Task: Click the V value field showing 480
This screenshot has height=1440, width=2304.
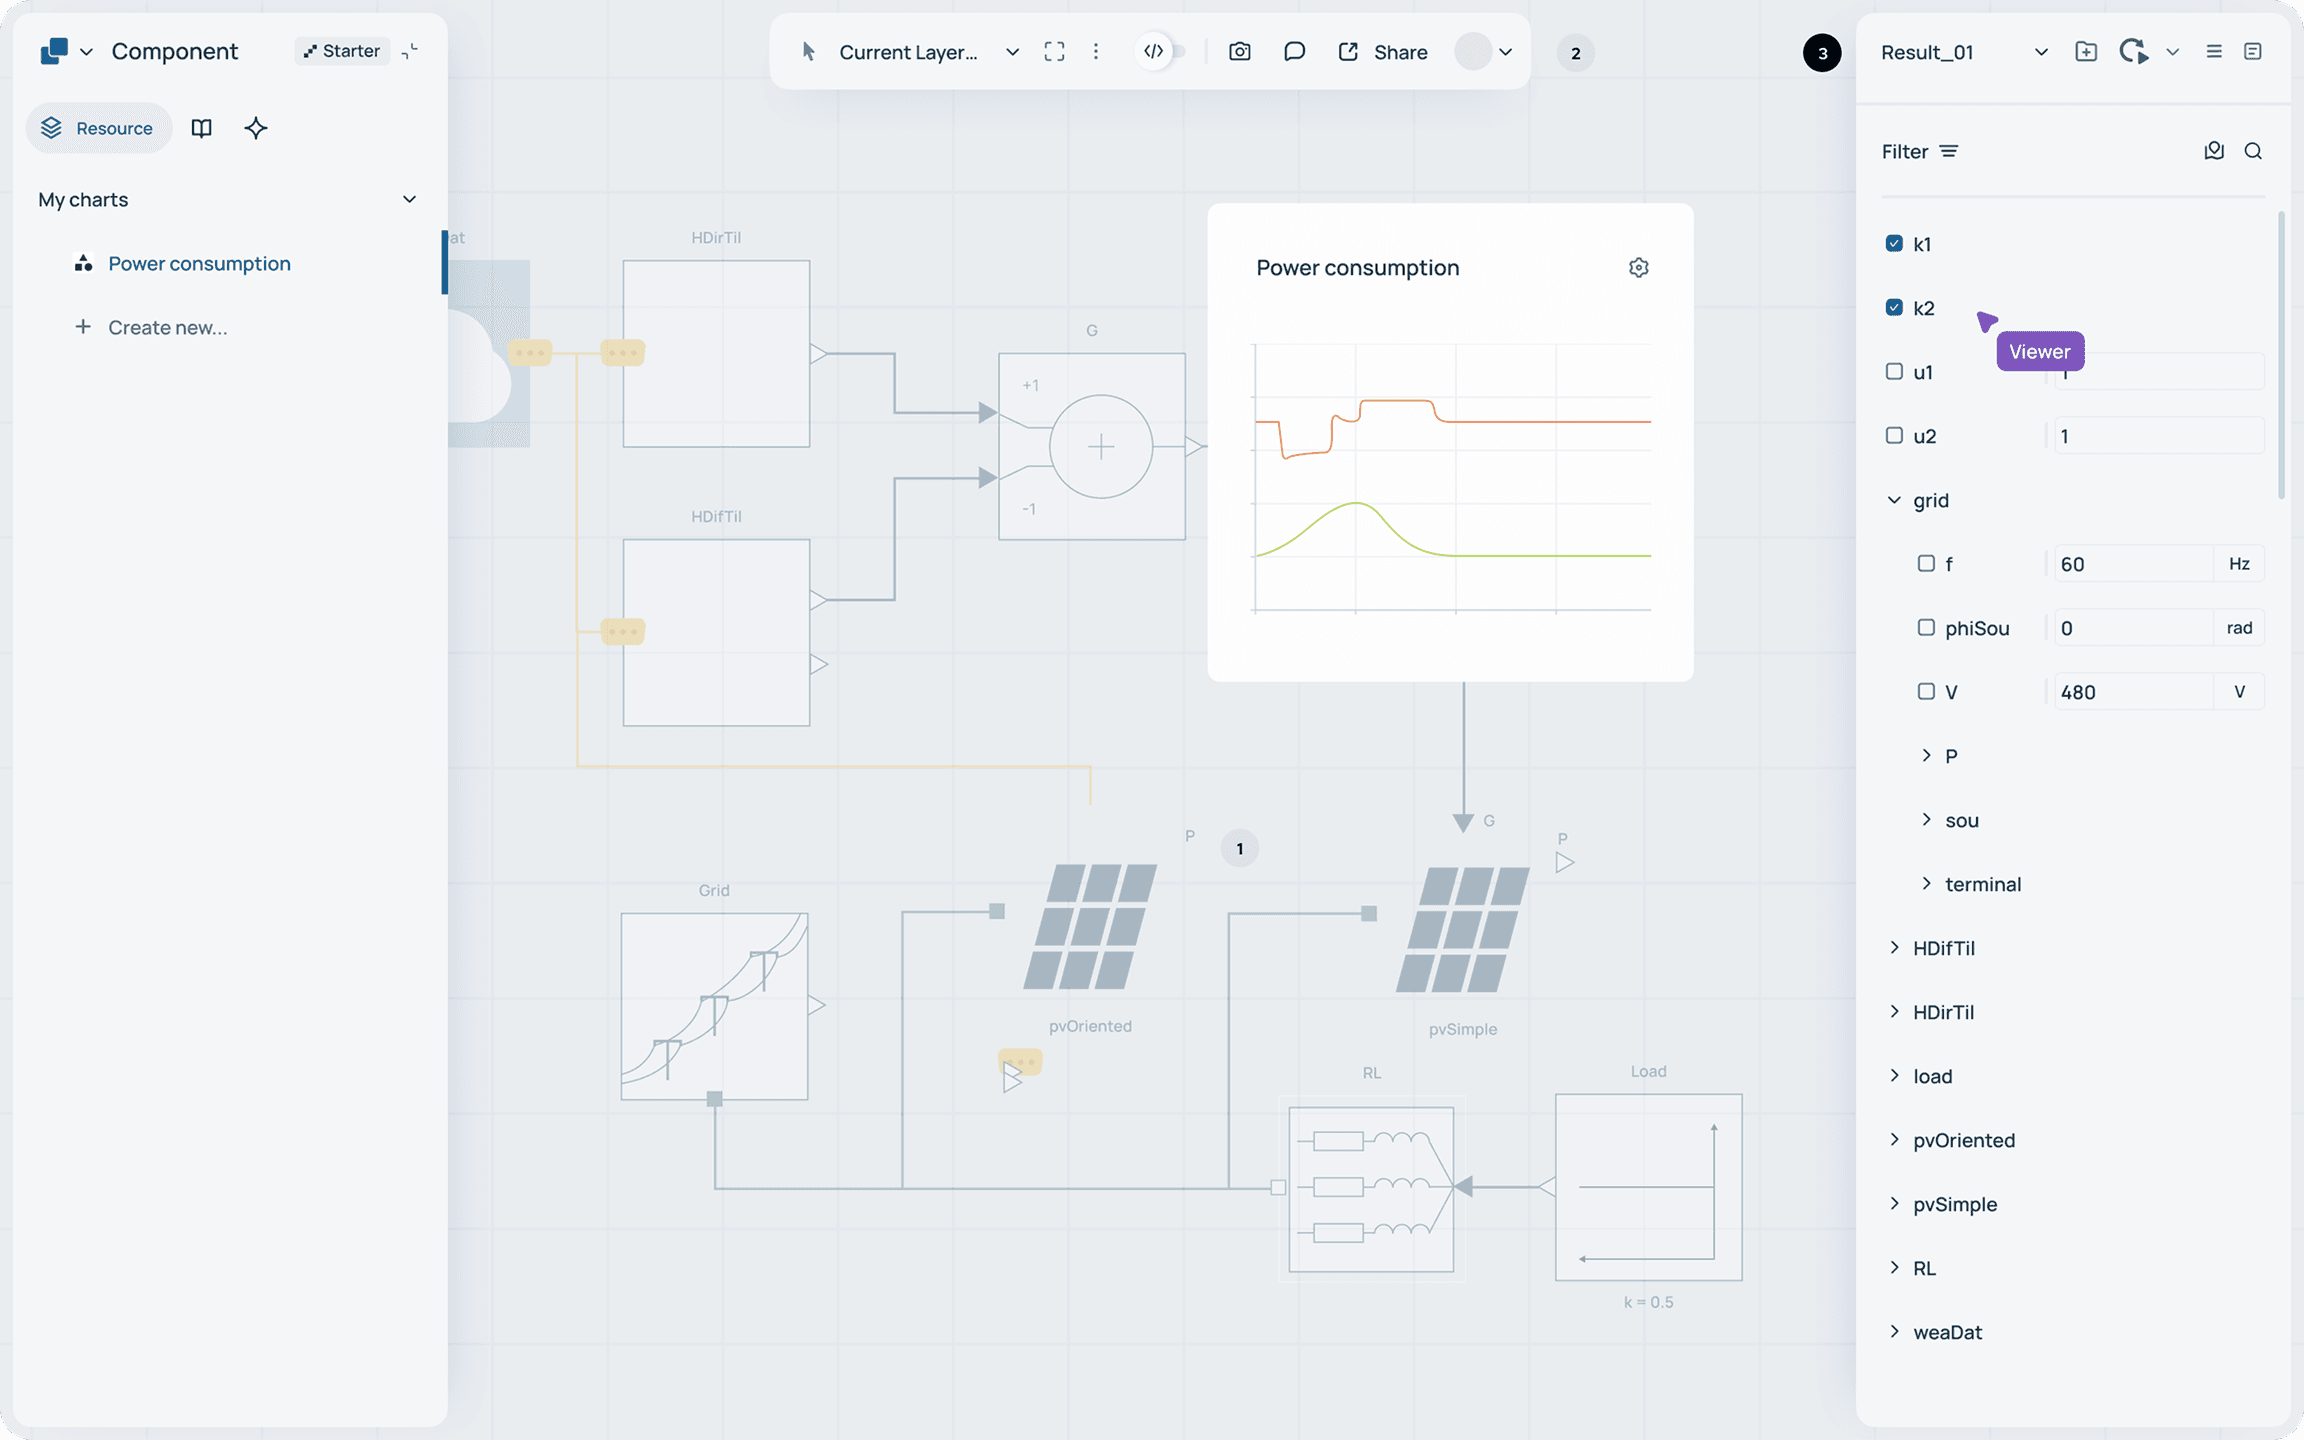Action: click(2130, 692)
